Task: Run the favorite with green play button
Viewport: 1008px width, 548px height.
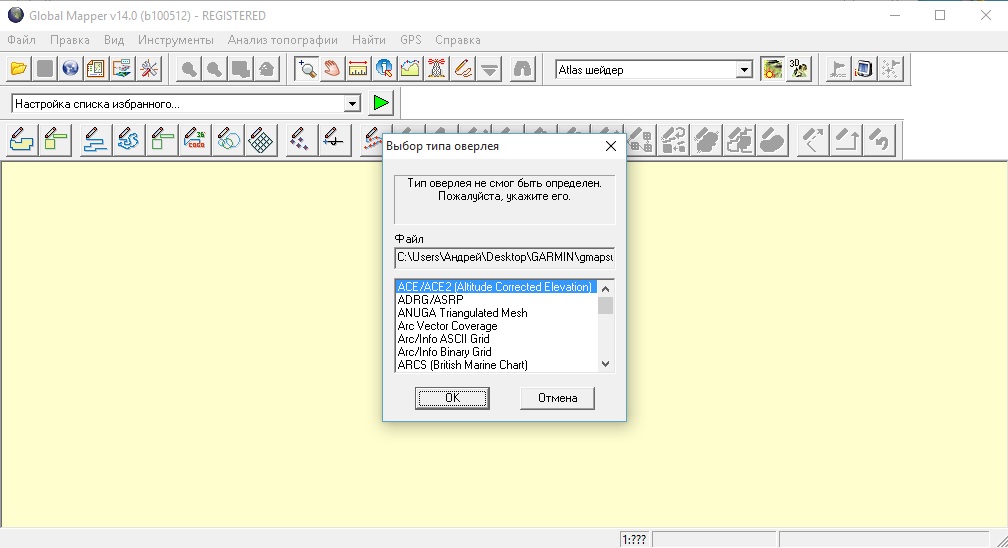Action: pos(381,103)
